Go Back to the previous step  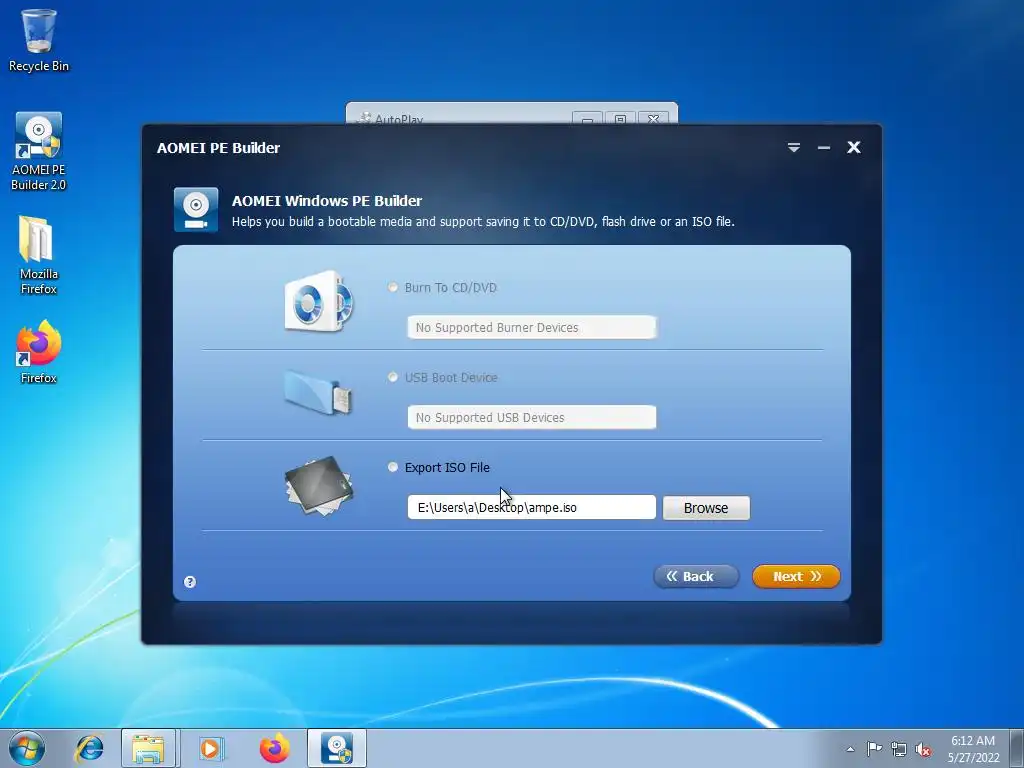[696, 576]
